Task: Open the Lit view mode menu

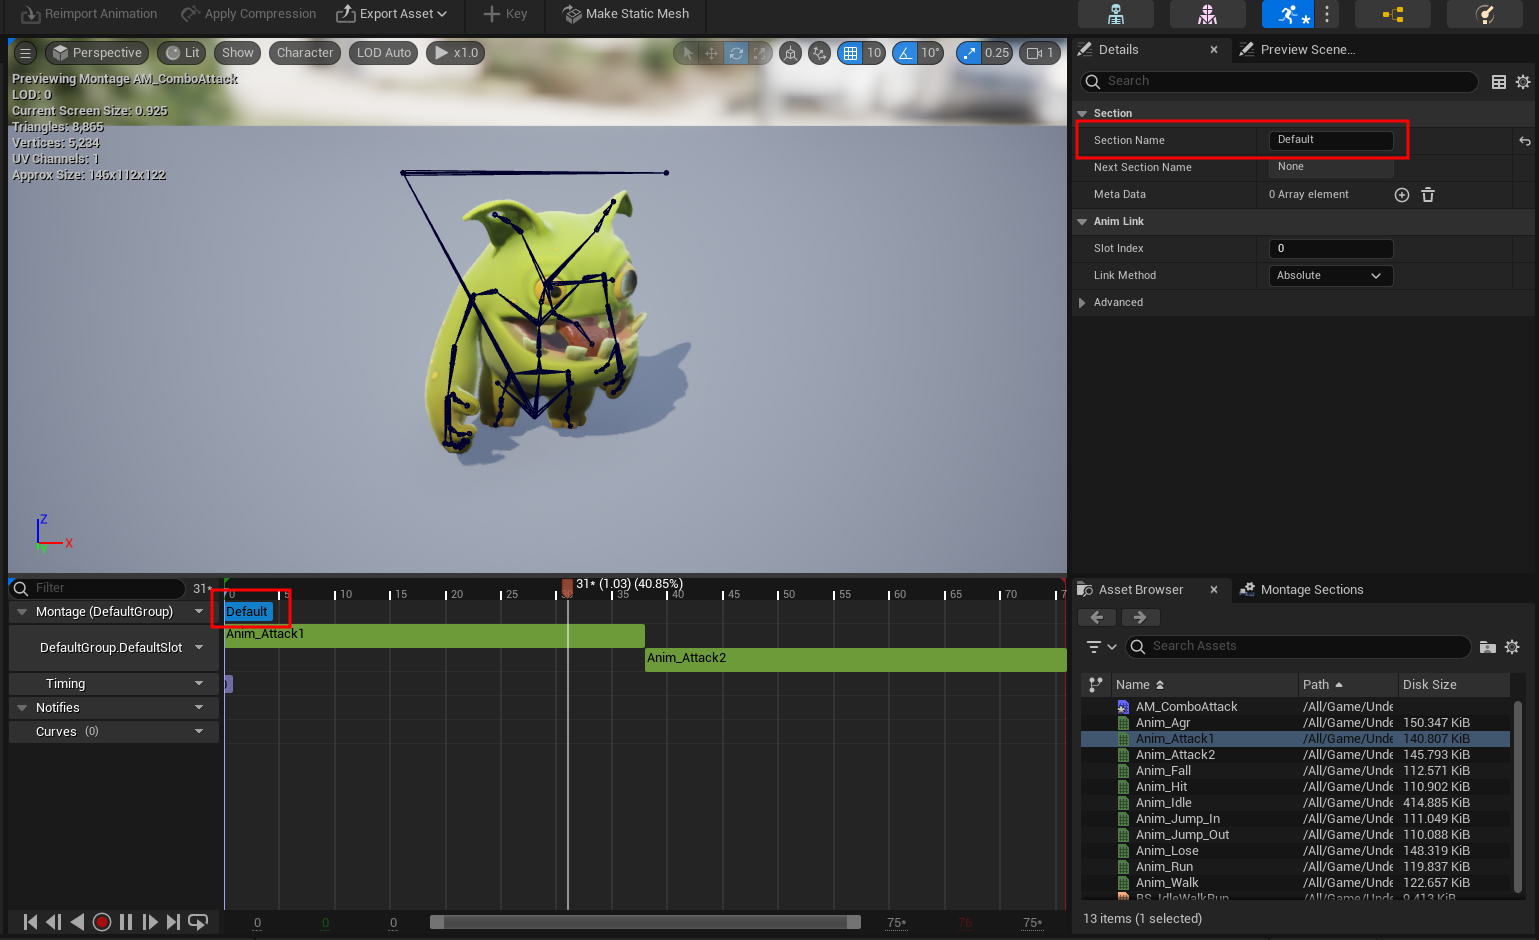Action: click(183, 53)
